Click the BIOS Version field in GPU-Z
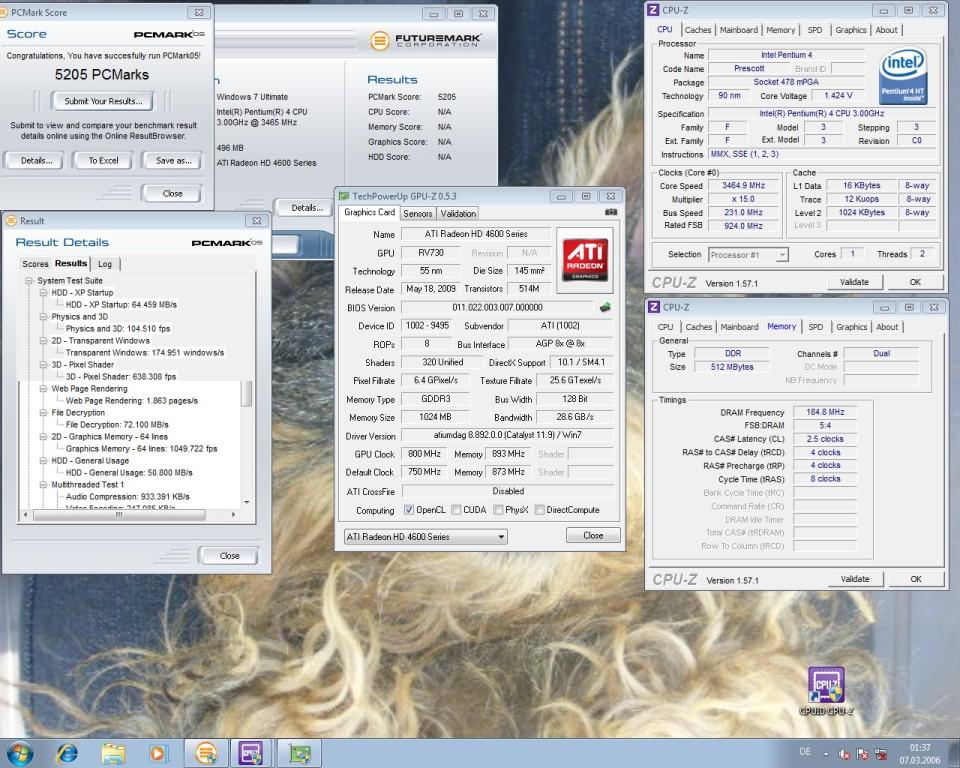 pyautogui.click(x=497, y=307)
